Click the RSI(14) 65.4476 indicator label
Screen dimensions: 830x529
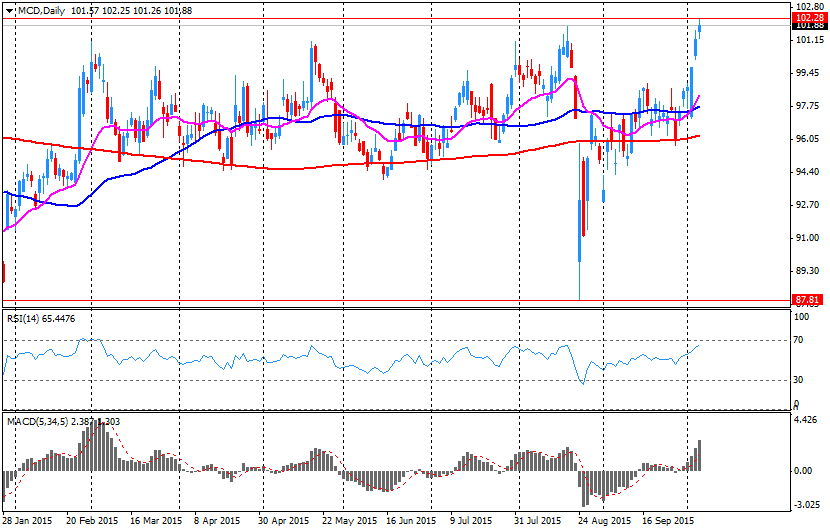41,318
